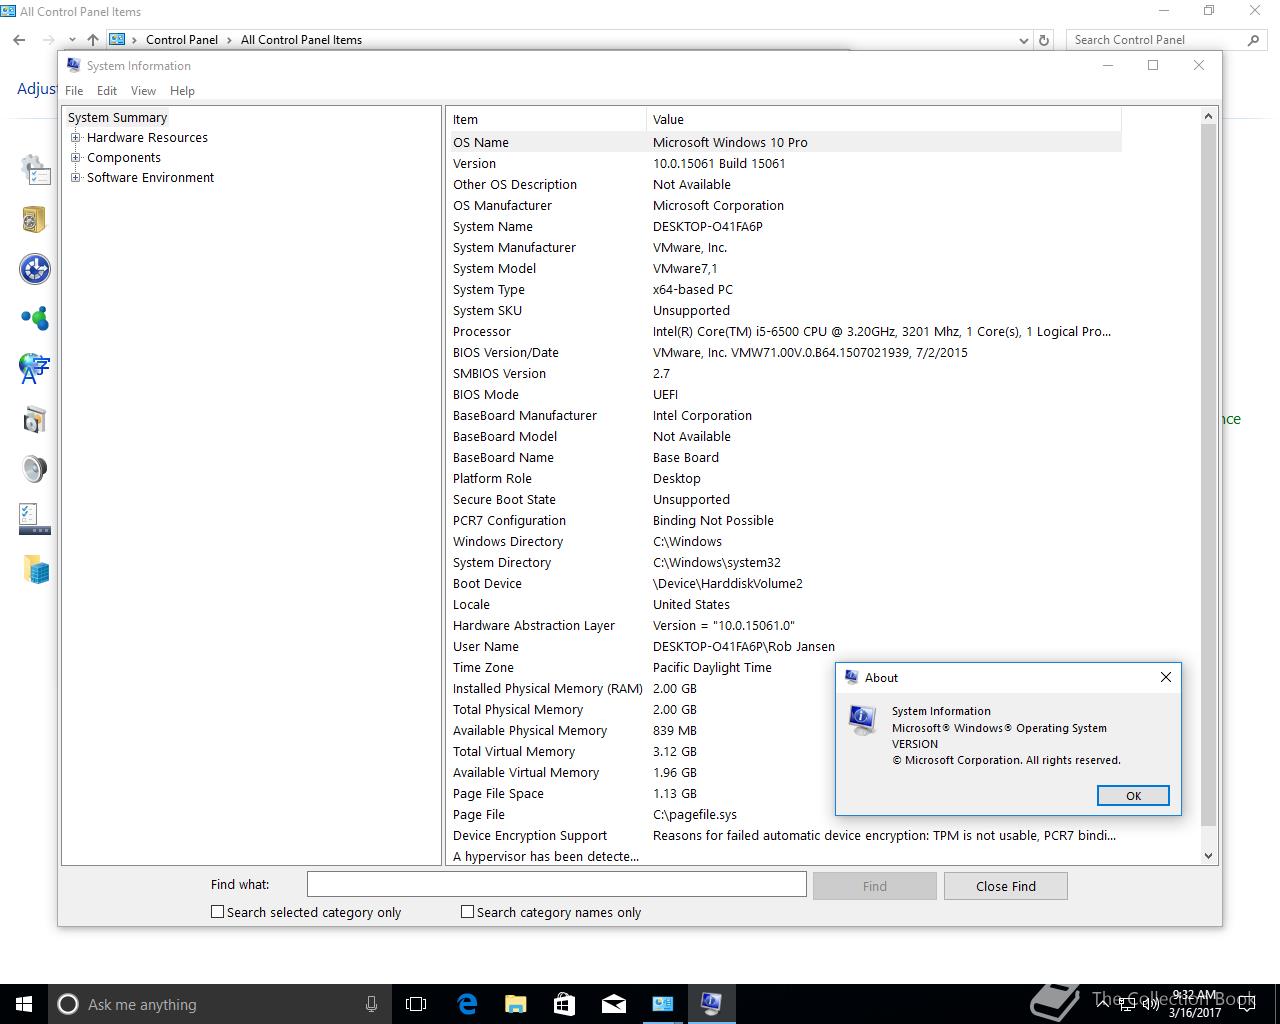1280x1024 pixels.
Task: Click the About dialog title icon
Action: [852, 677]
